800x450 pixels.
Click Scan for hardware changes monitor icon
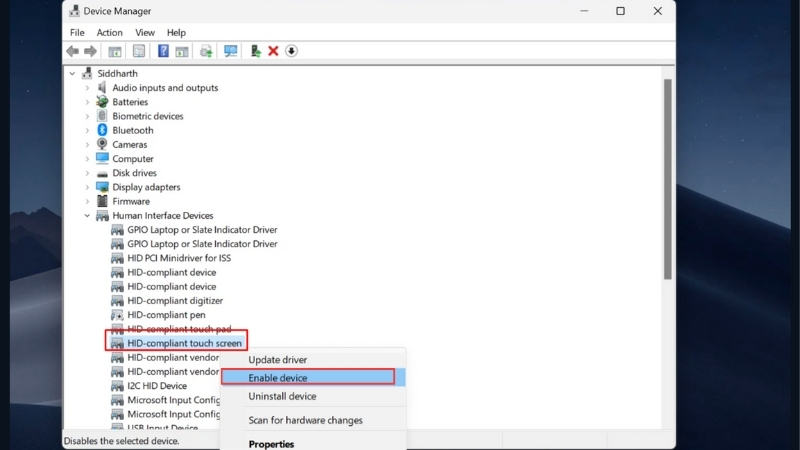[x=231, y=51]
